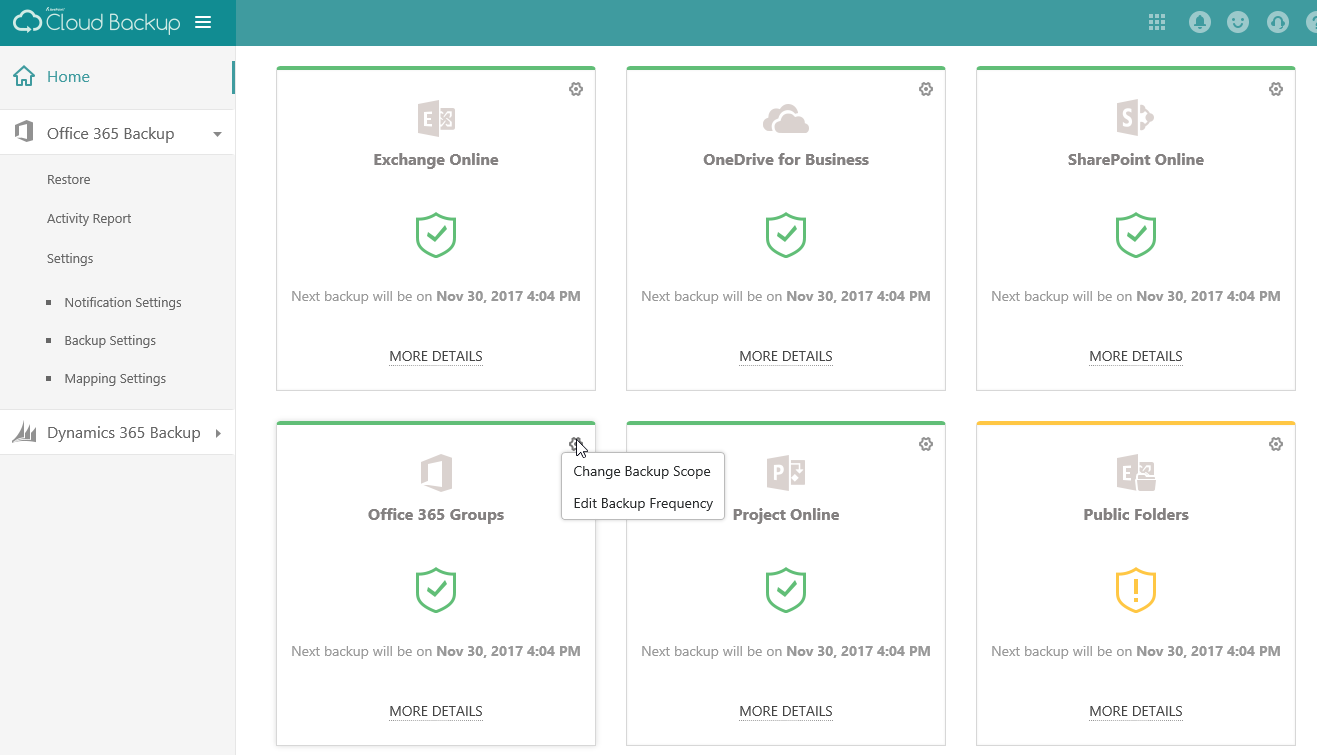The height and width of the screenshot is (755, 1317).
Task: Click the feedback smiley icon
Action: click(x=1237, y=21)
